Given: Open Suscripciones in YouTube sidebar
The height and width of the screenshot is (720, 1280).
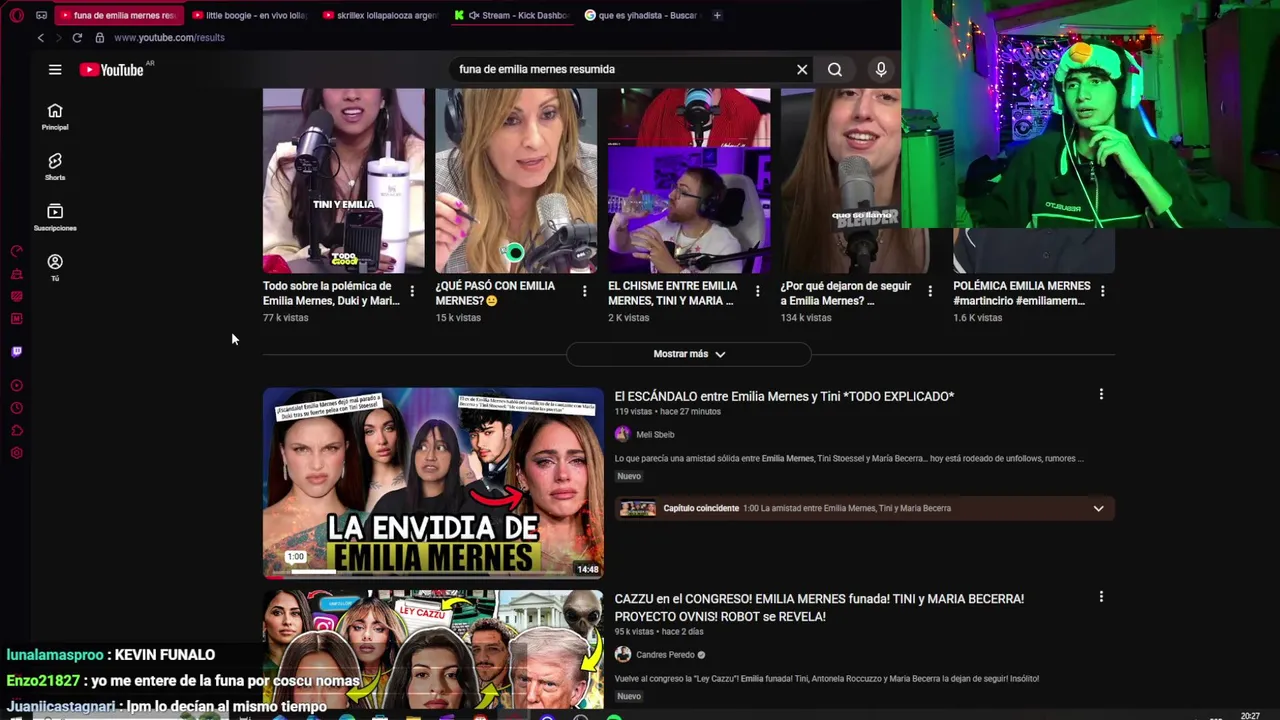Looking at the screenshot, I should pyautogui.click(x=55, y=217).
